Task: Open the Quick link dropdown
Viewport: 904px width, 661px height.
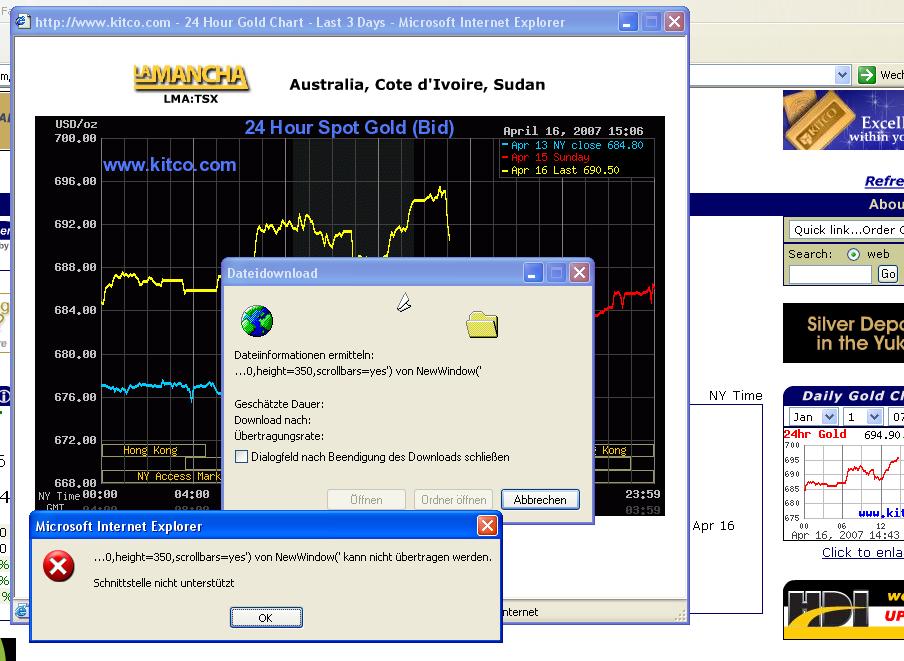Action: (845, 230)
